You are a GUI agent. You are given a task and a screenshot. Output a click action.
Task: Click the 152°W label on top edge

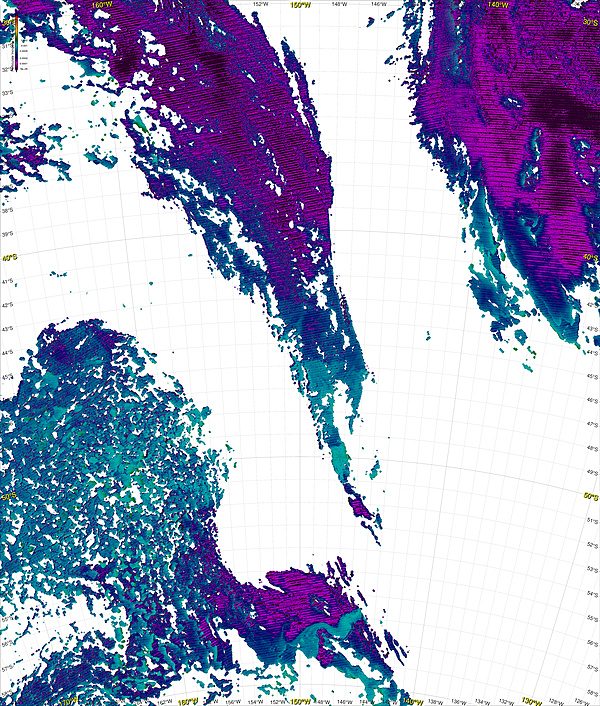[x=261, y=5]
